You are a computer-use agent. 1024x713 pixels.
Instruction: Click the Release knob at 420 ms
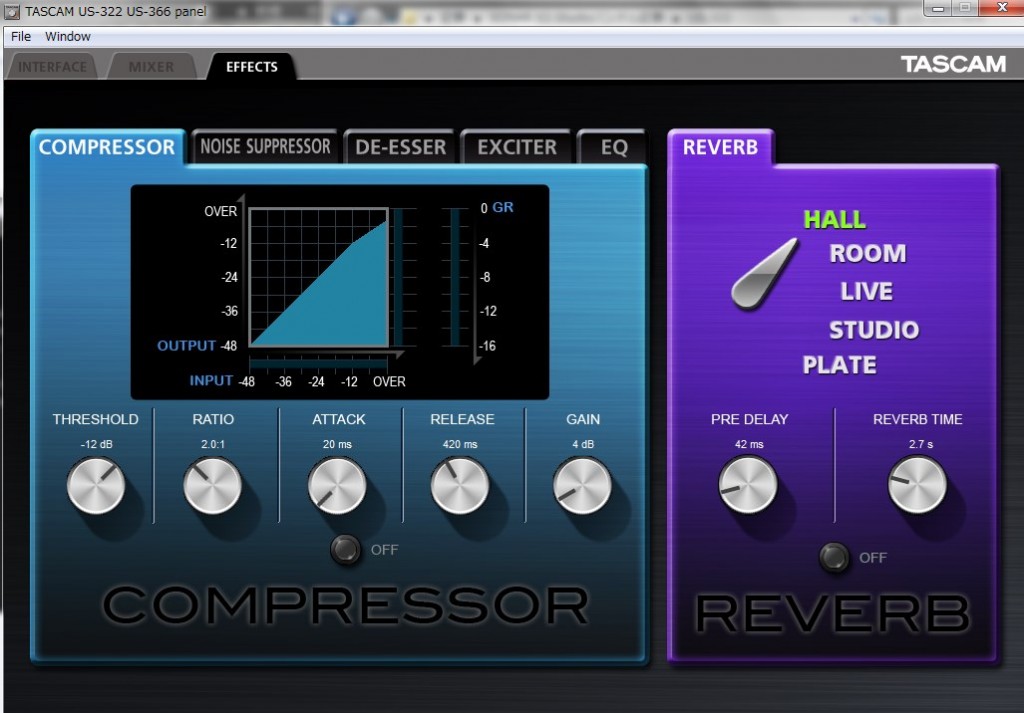(460, 486)
